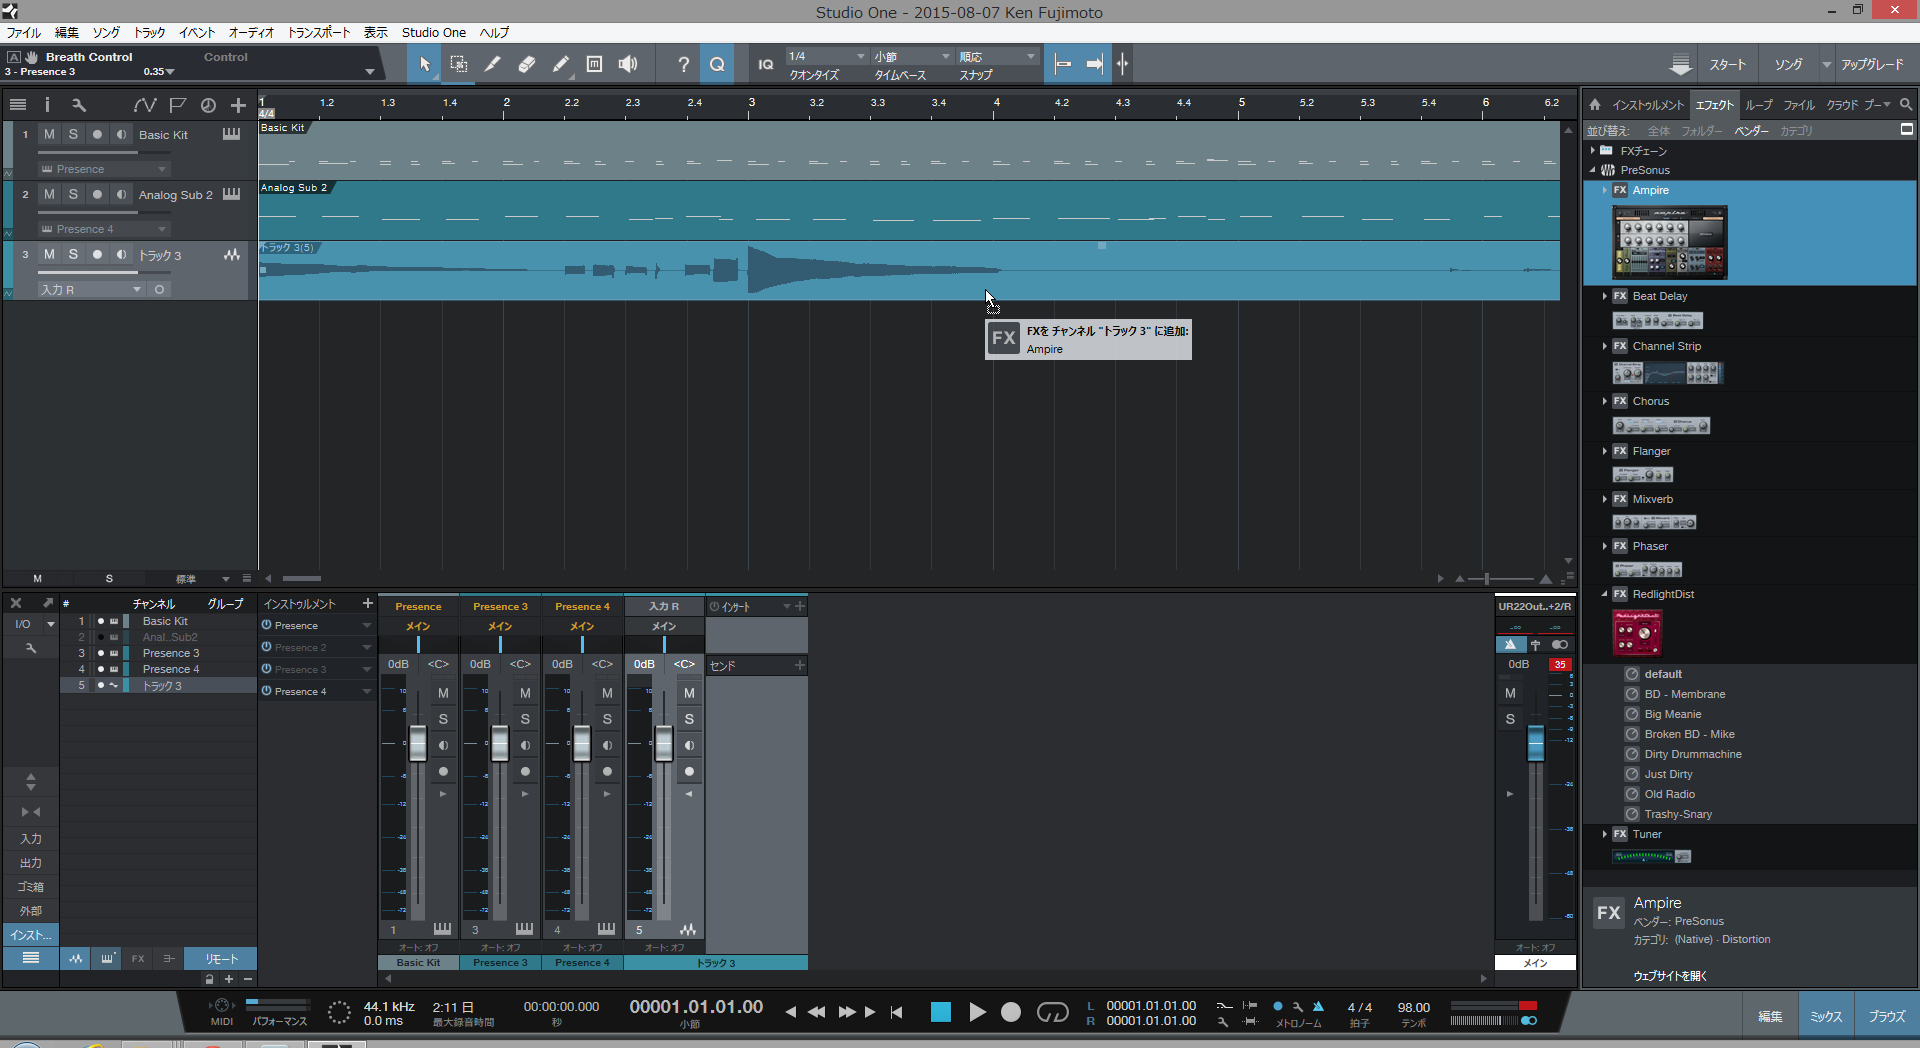
Task: Open the snap 順応 dropdown
Action: [998, 56]
